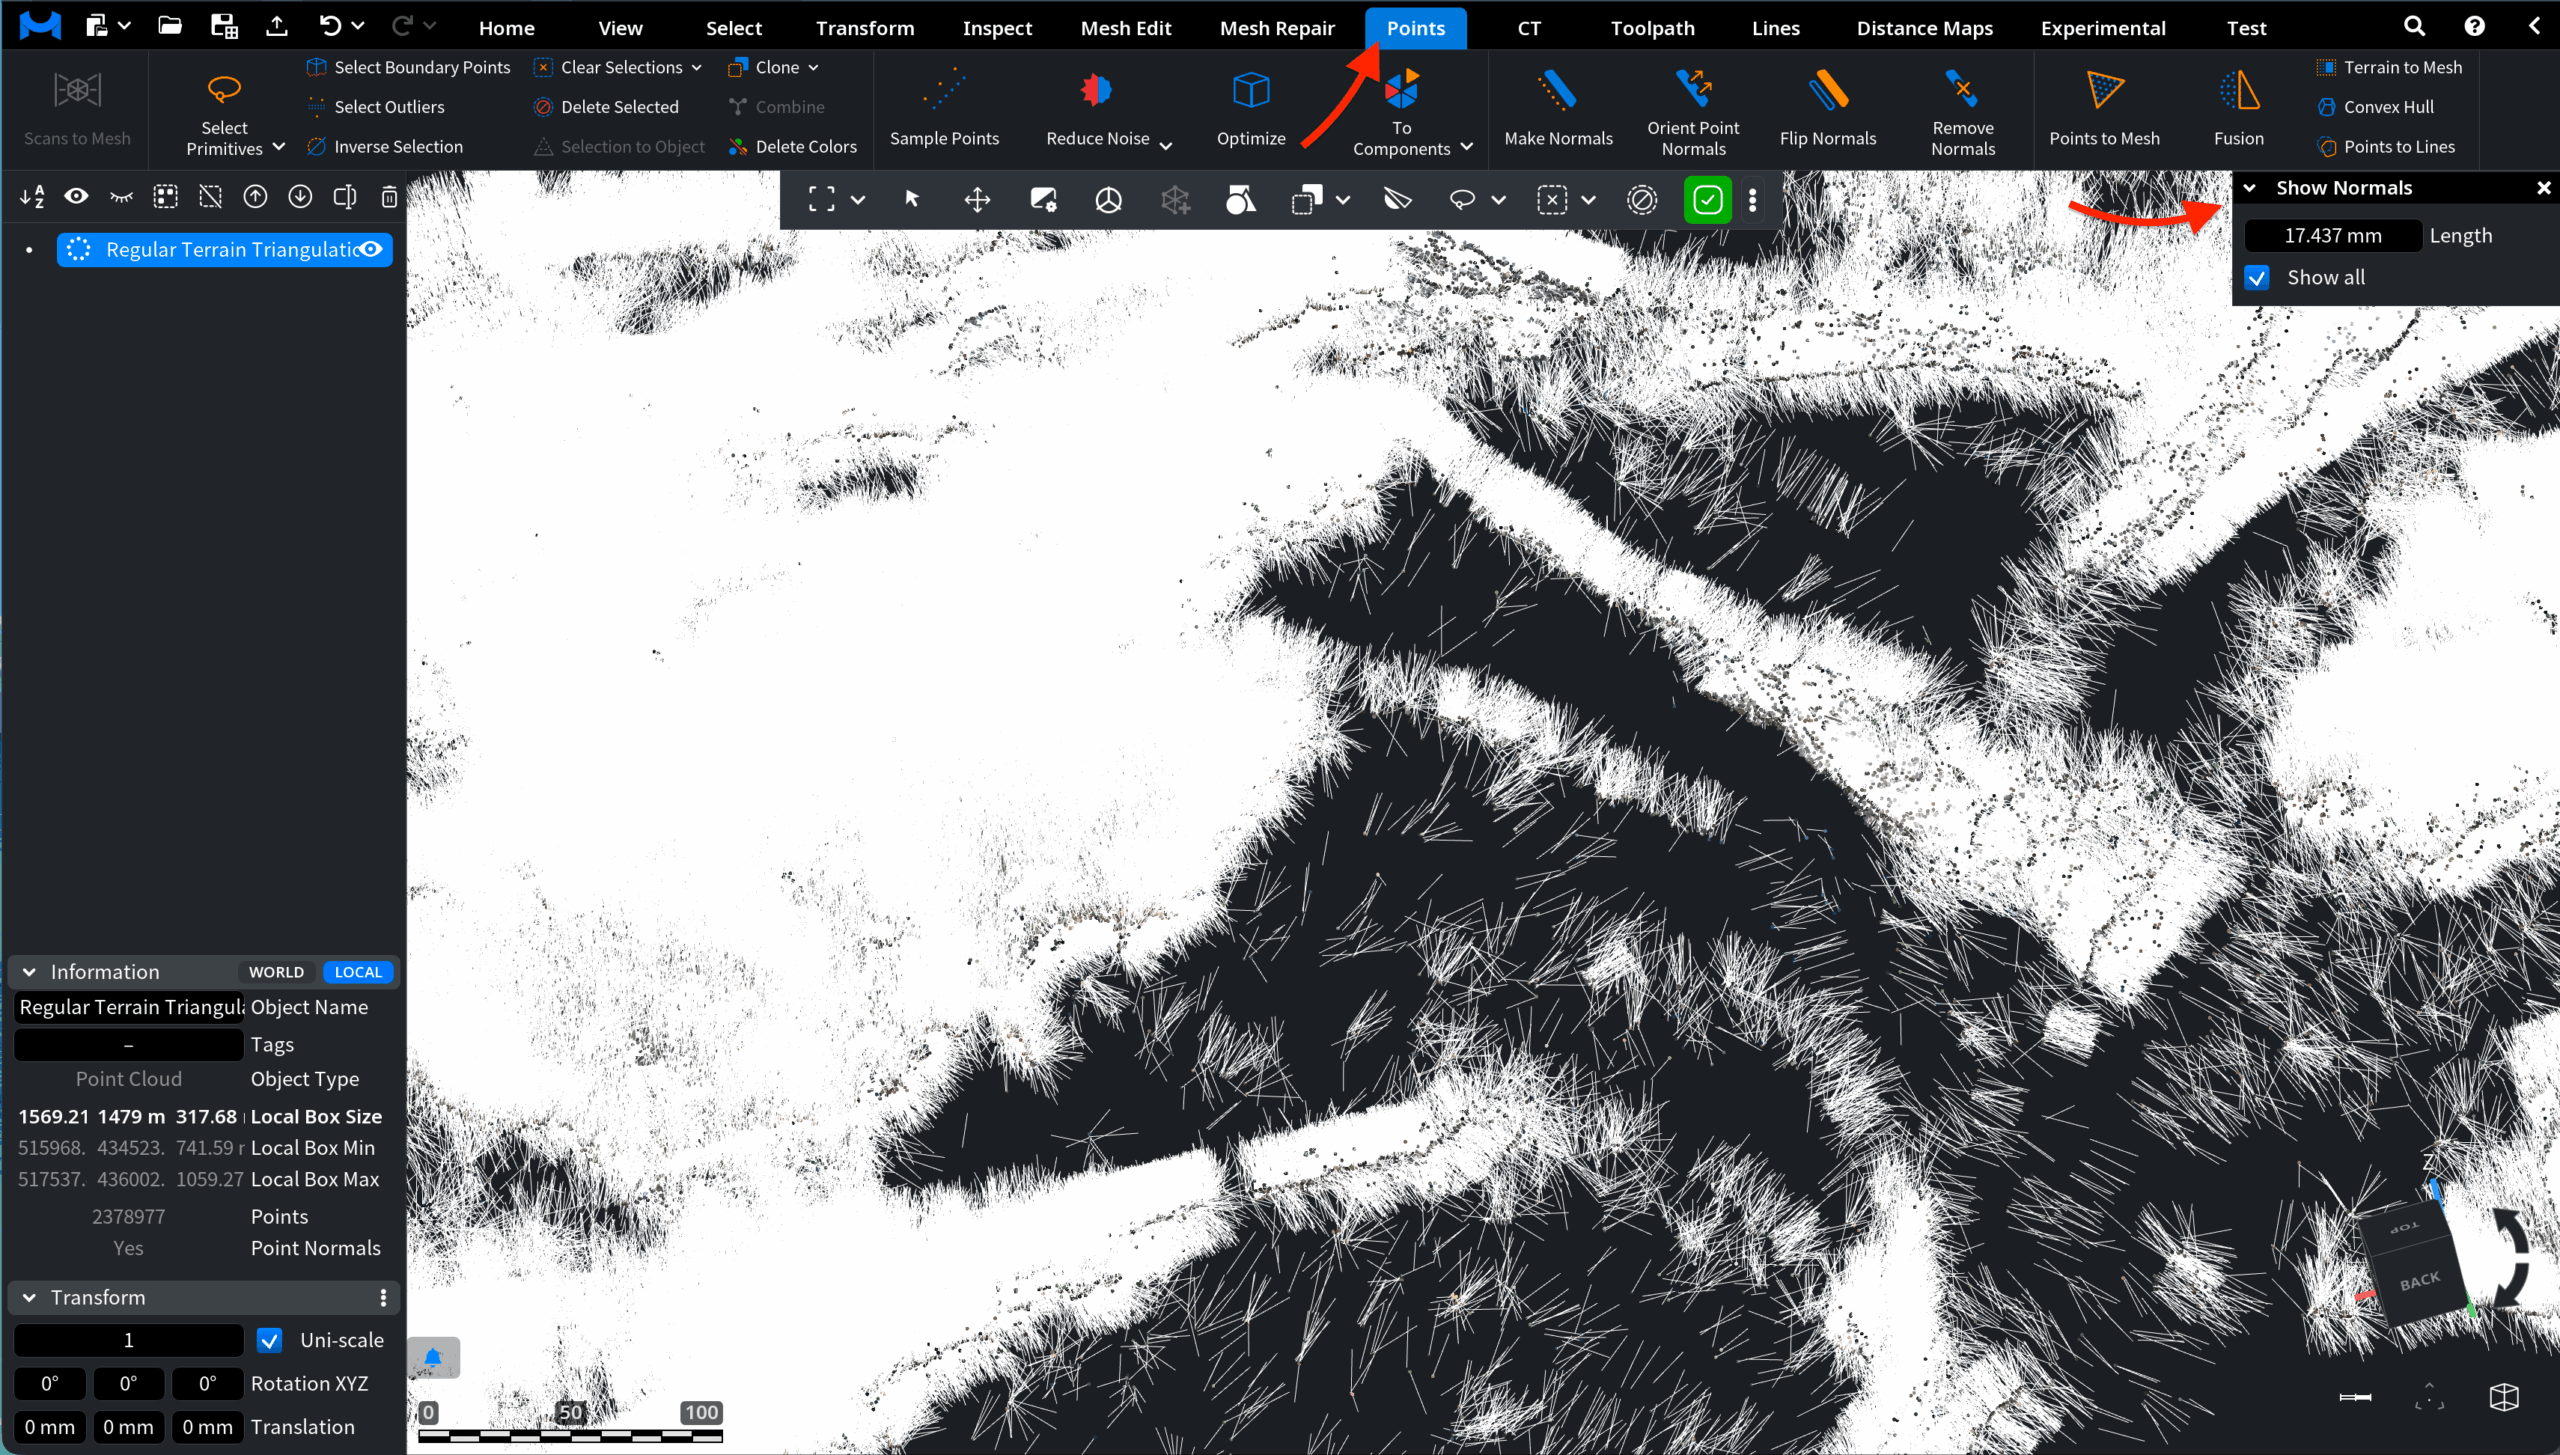Deselect all objects in the scene tree
Screen dimensions: 2560x1455
[x=210, y=197]
